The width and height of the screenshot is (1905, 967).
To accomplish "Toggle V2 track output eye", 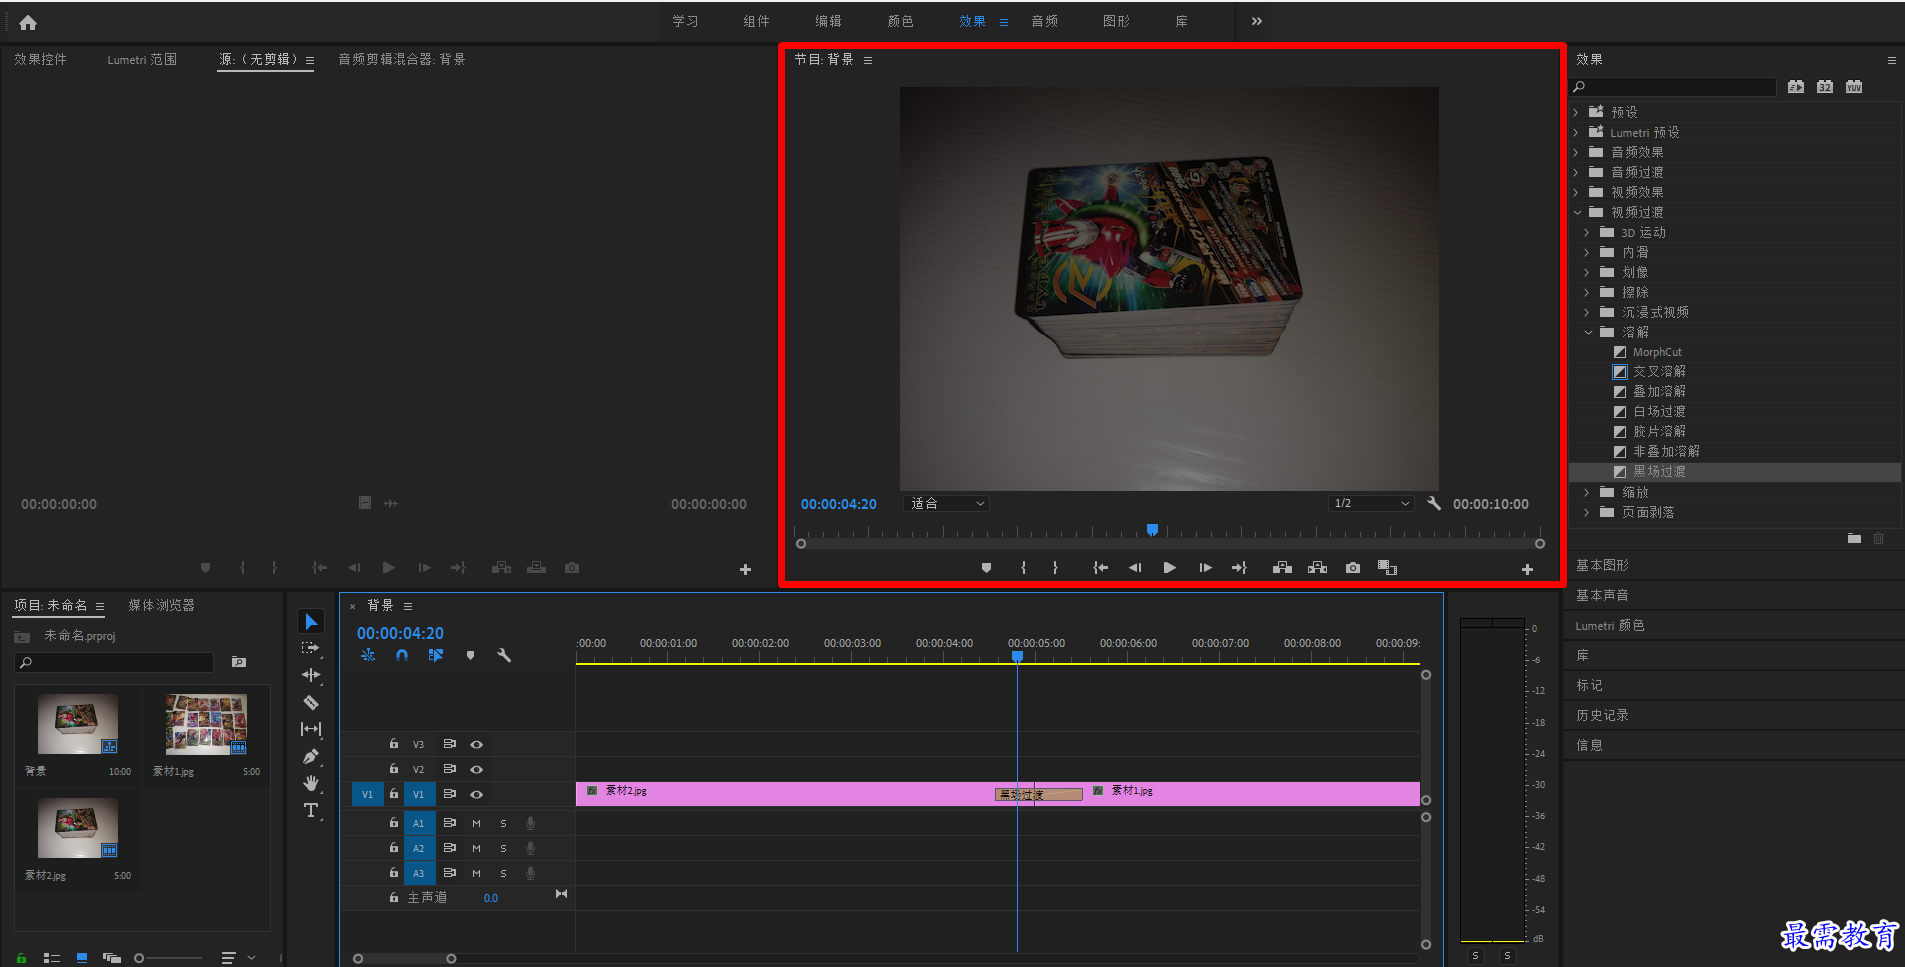I will pyautogui.click(x=477, y=770).
